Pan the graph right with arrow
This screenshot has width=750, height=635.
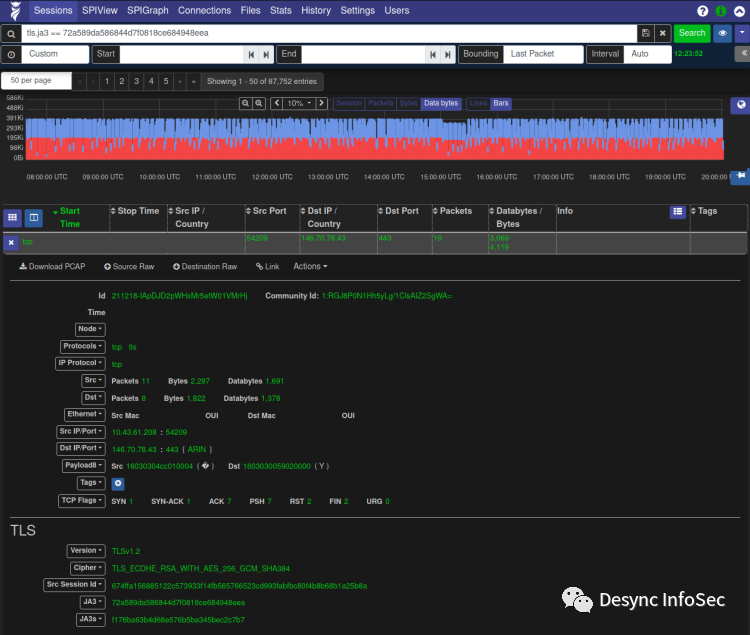(x=321, y=103)
